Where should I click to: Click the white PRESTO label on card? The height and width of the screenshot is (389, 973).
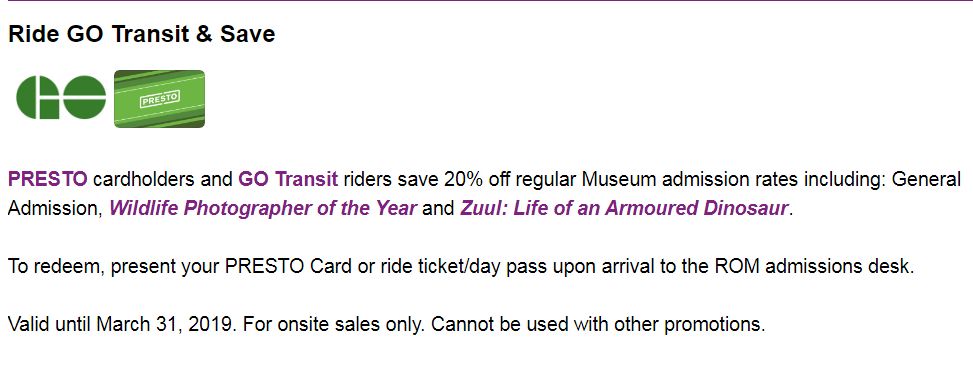point(159,99)
